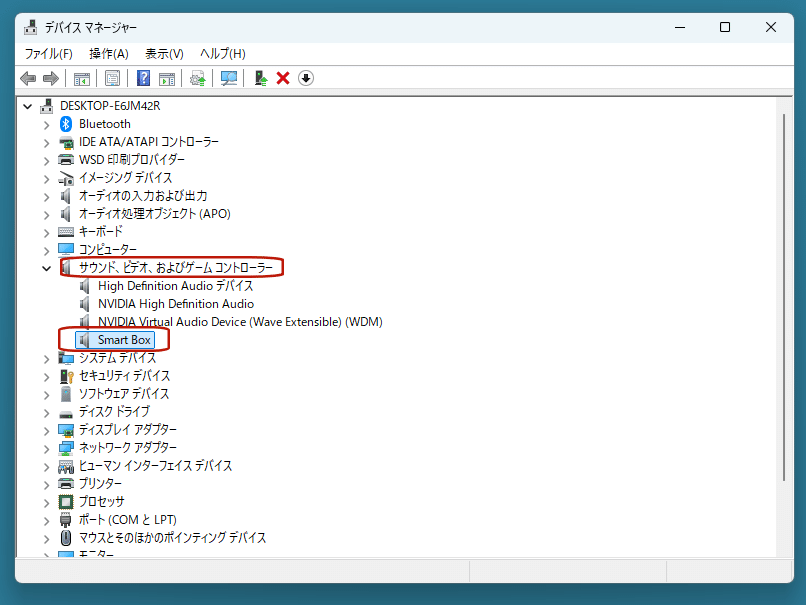Select the DESKTOP-E6JM42R computer name

pyautogui.click(x=110, y=106)
